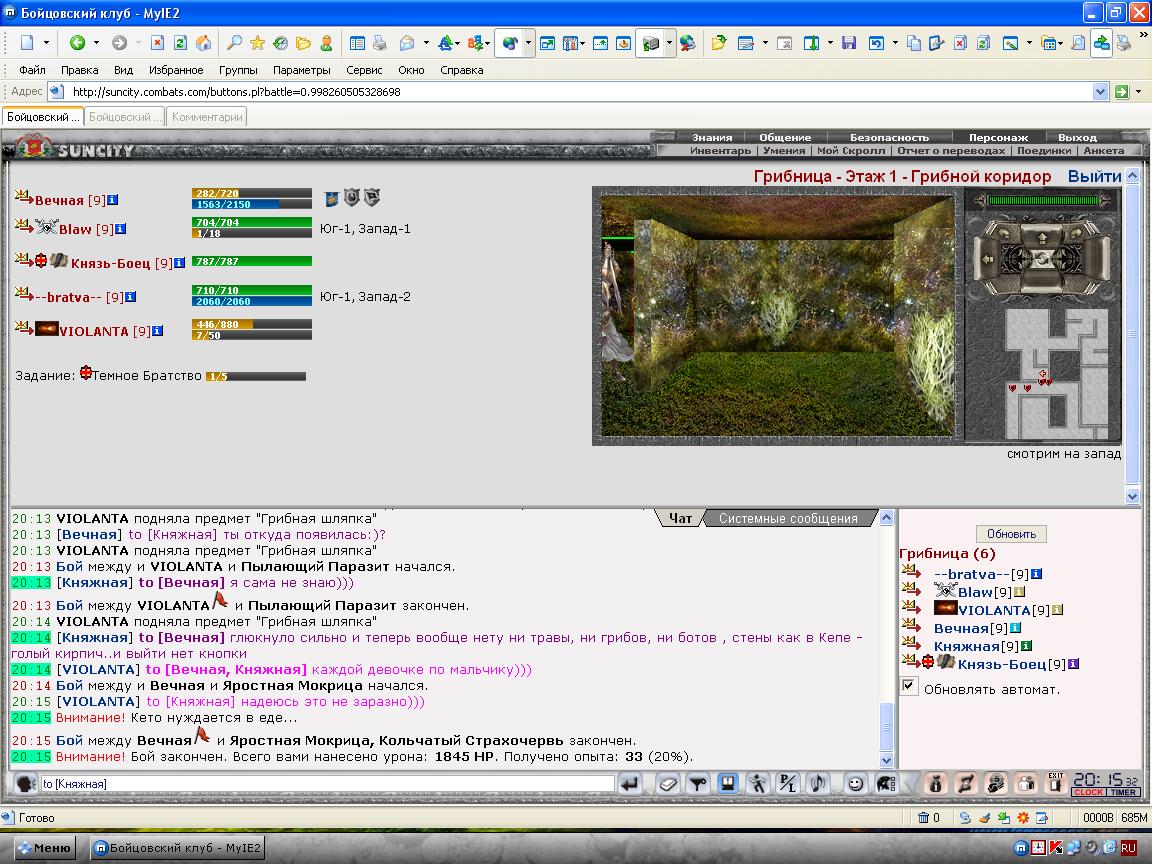This screenshot has width=1152, height=864.
Task: Open info icon next to Blaw in party list
Action: 120,229
